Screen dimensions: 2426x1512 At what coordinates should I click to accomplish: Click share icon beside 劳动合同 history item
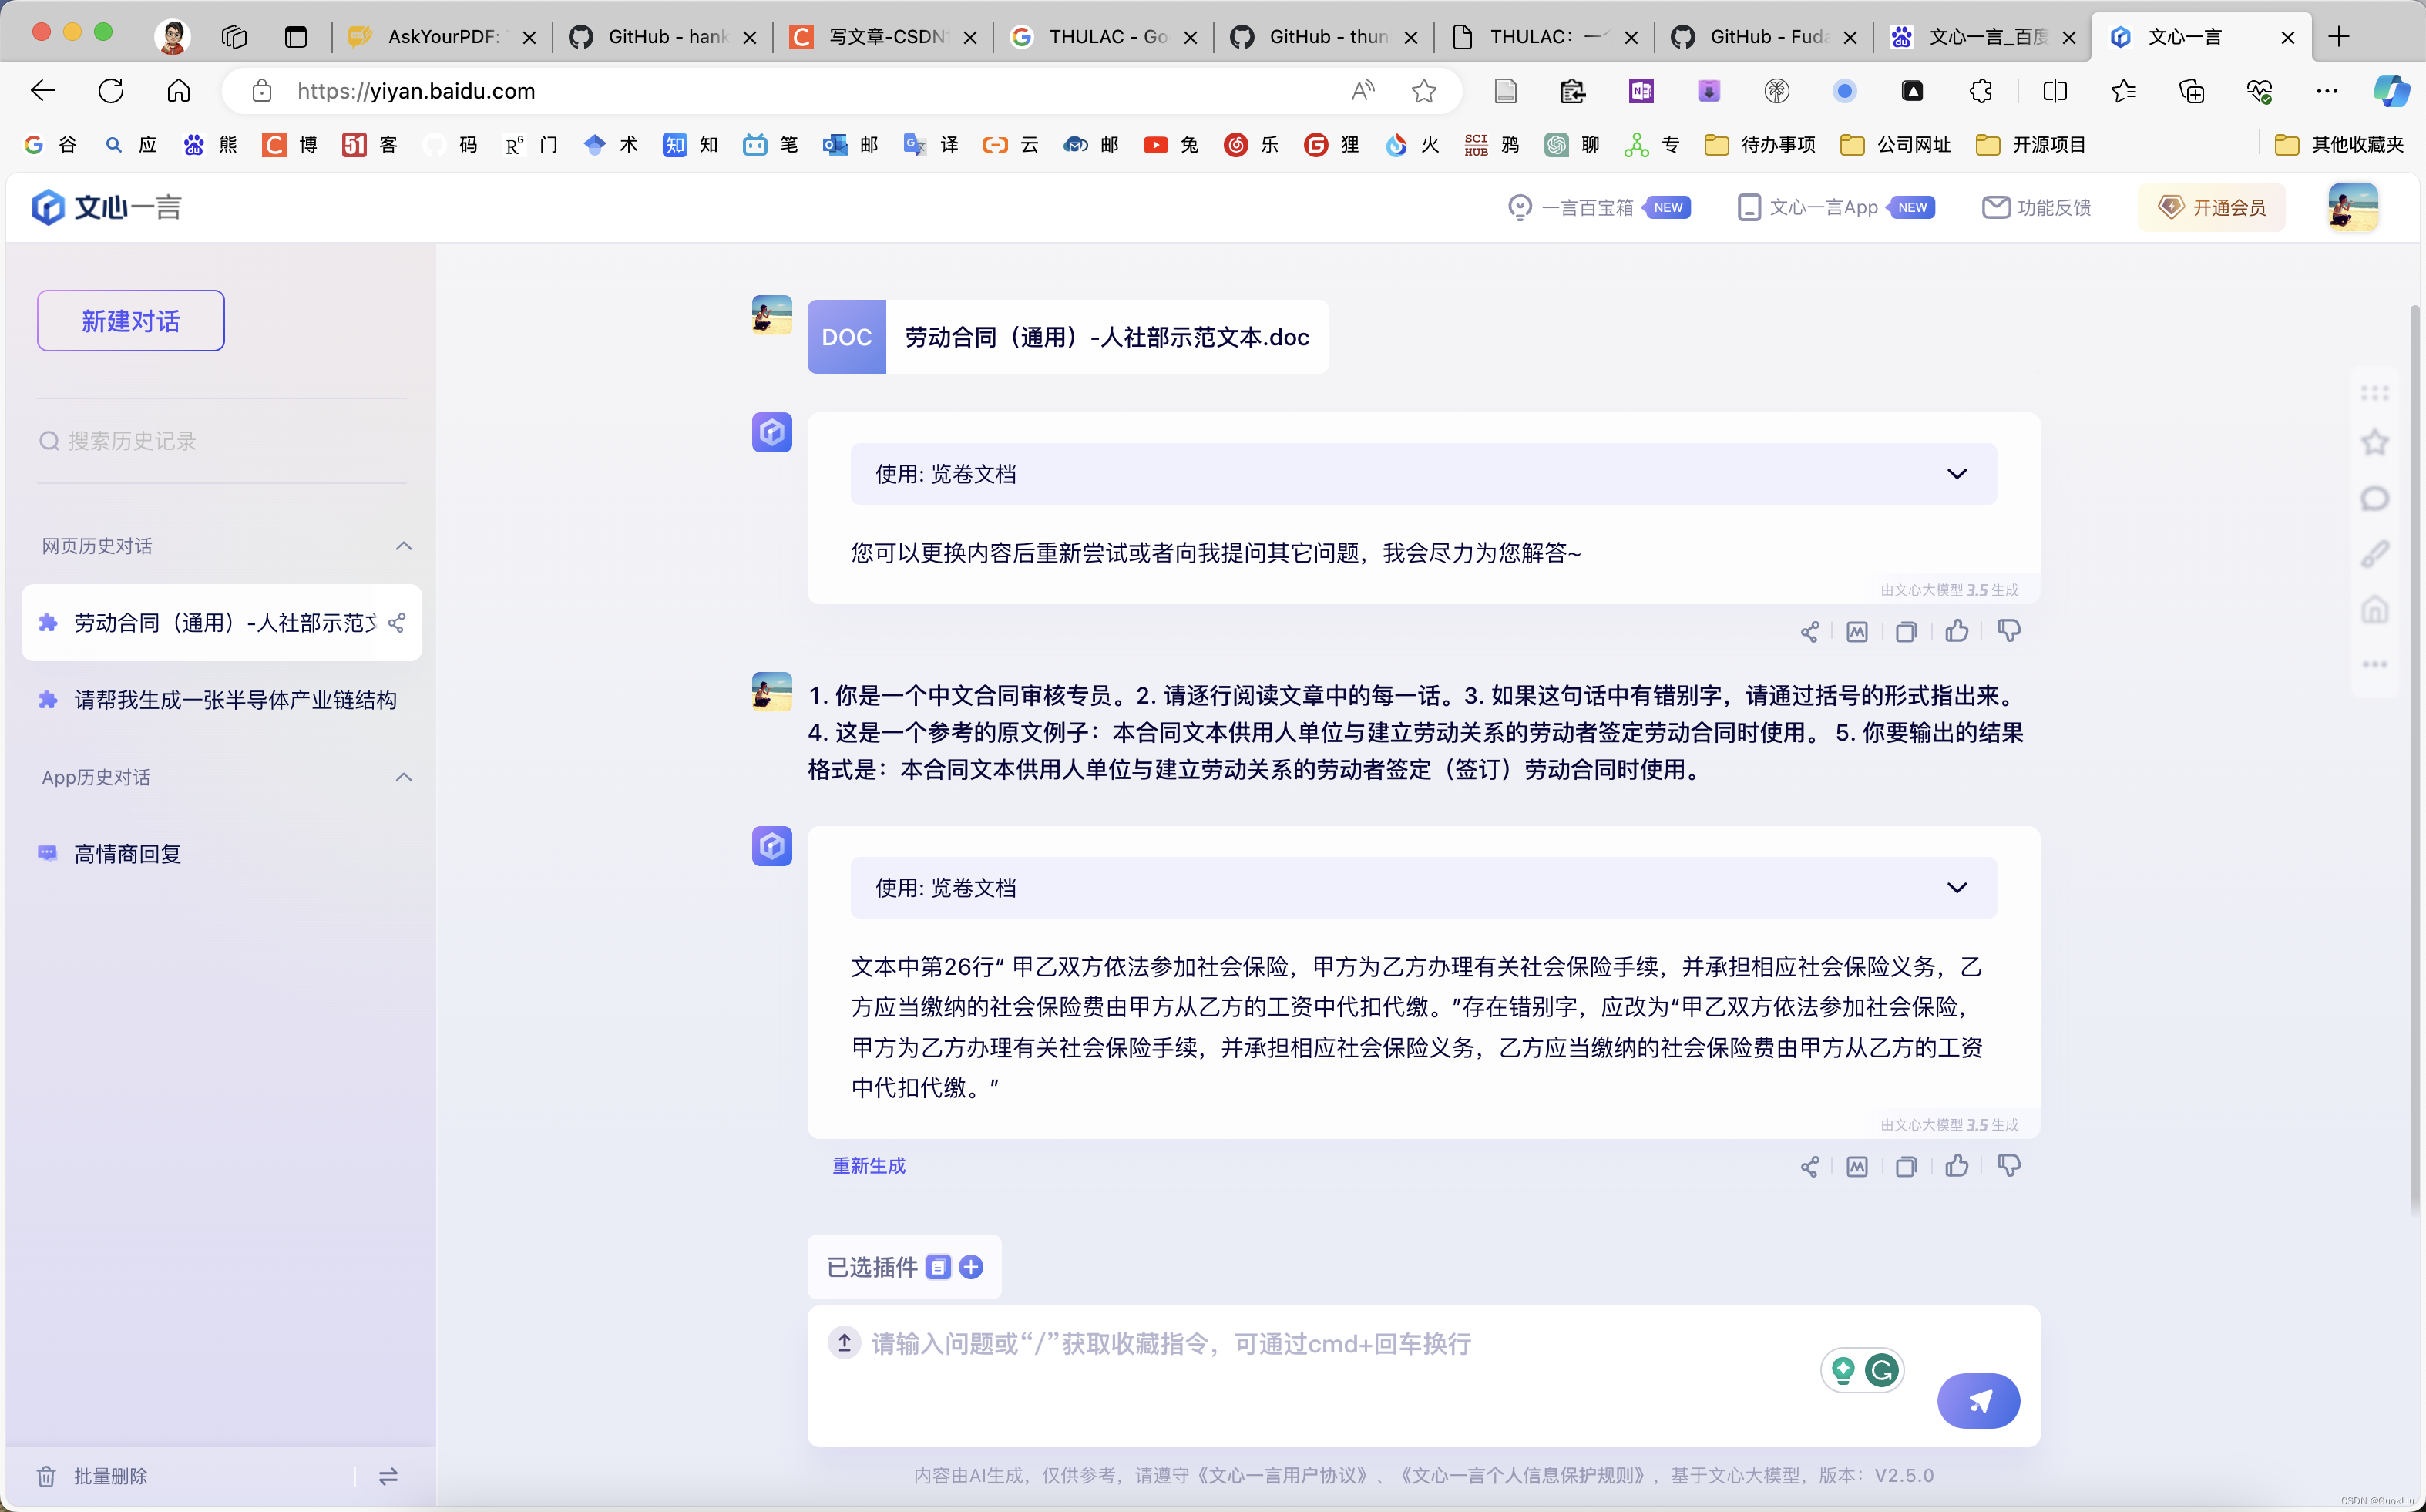(397, 623)
